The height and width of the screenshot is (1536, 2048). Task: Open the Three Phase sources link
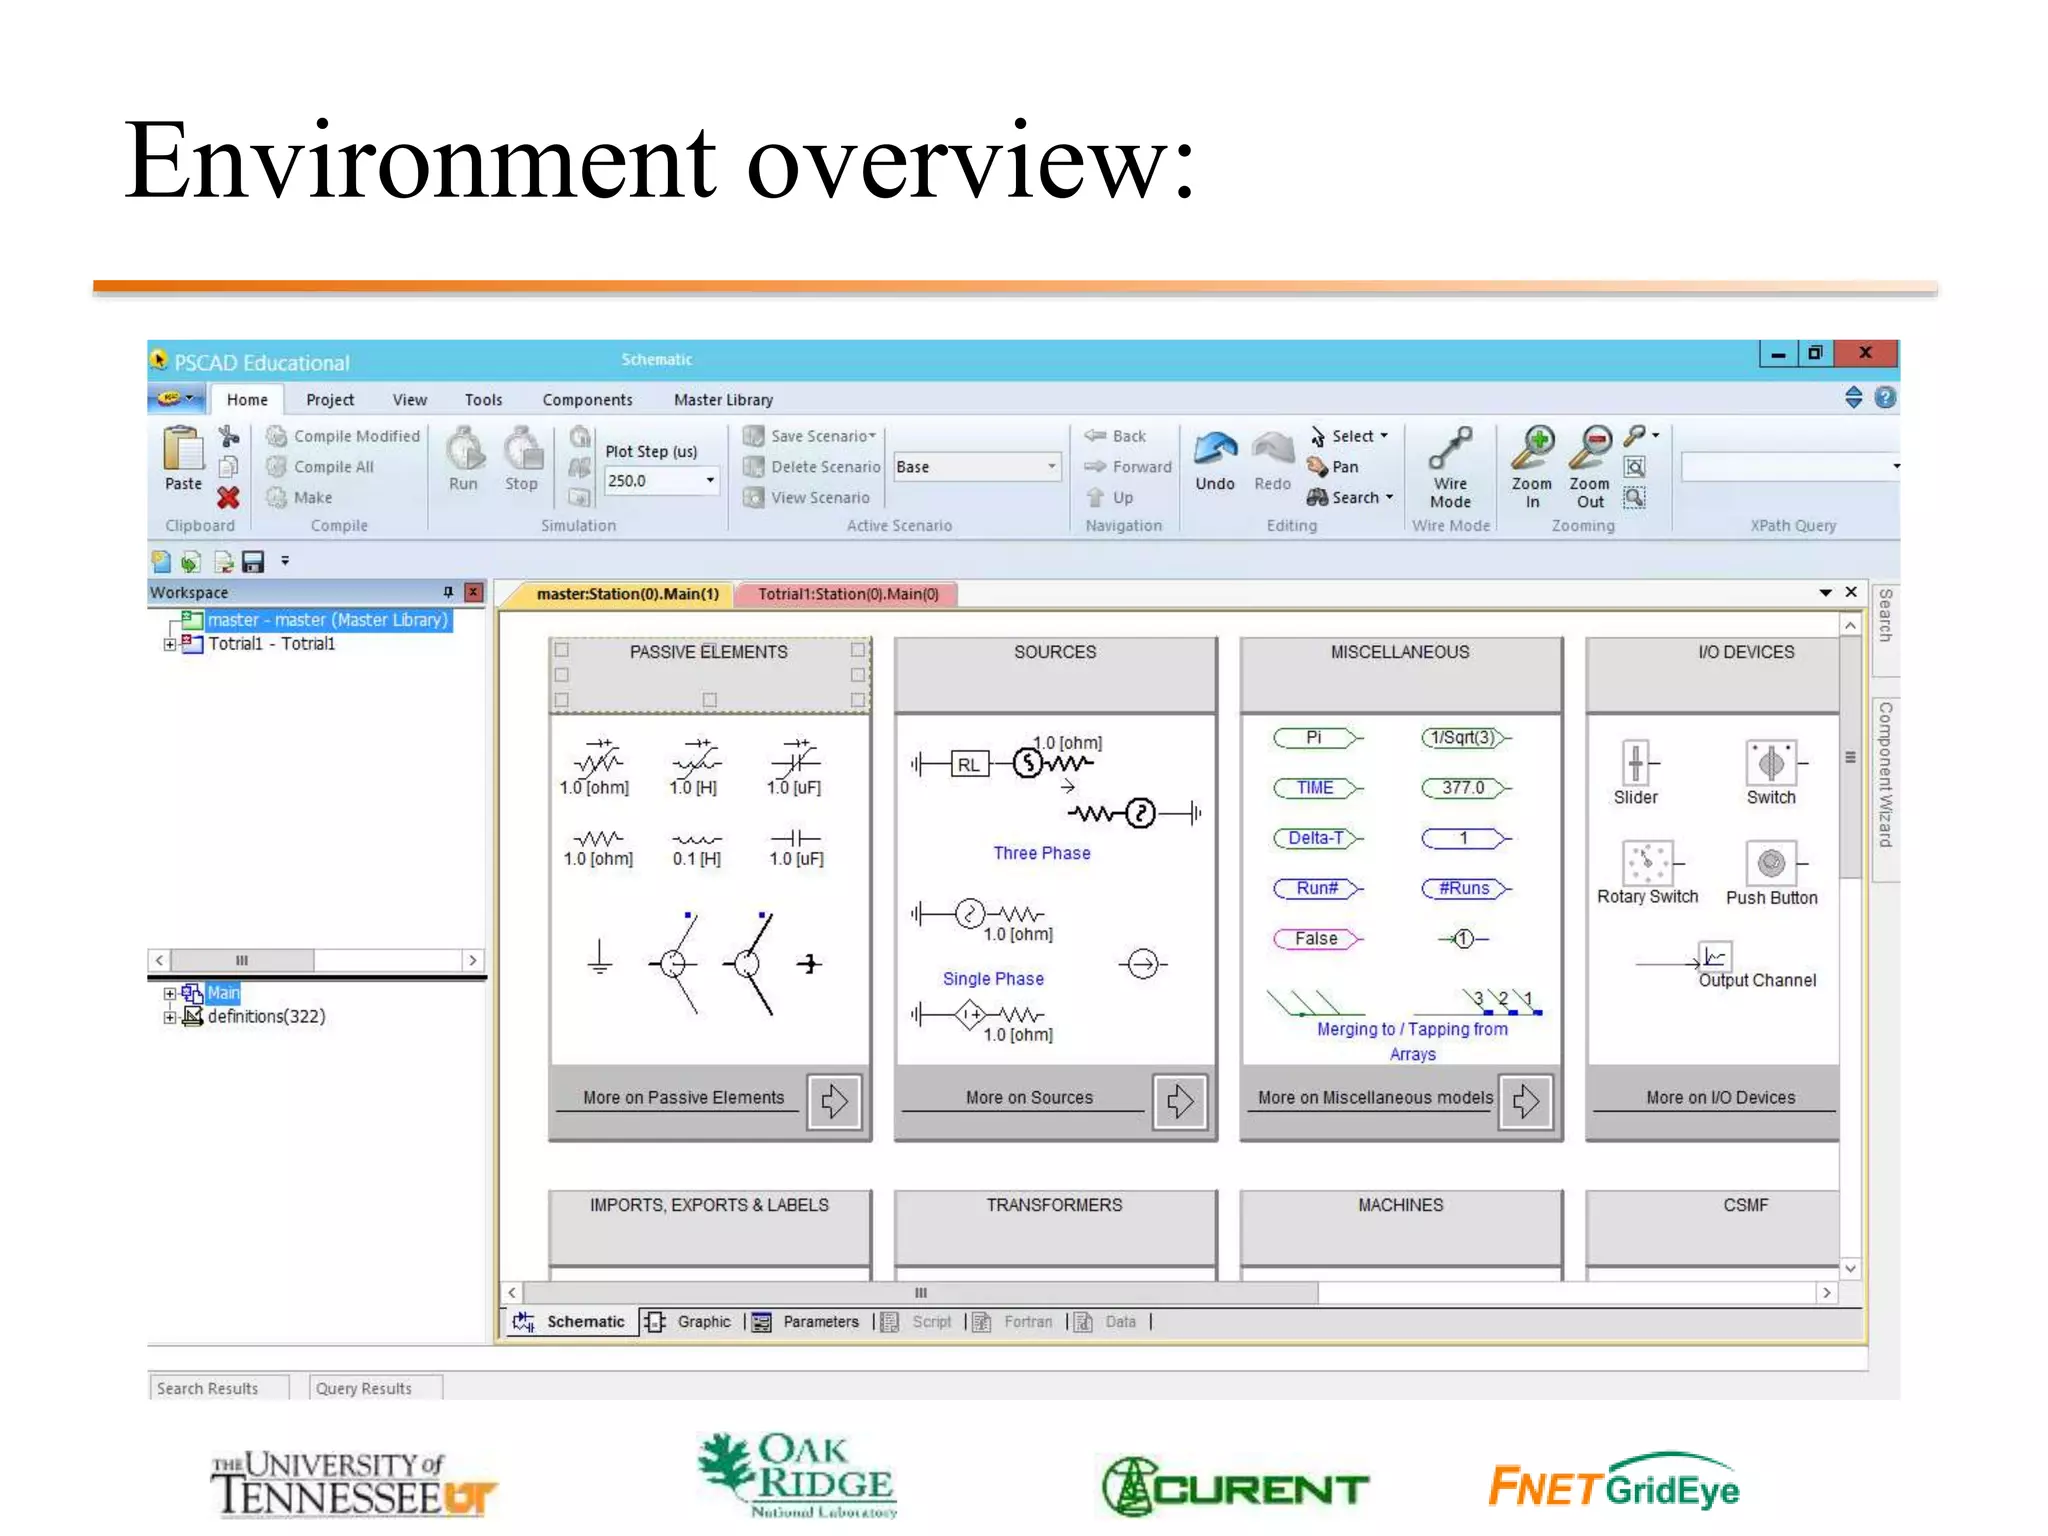pos(1041,853)
